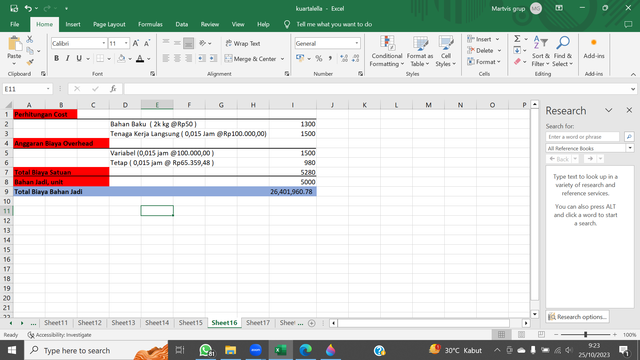Click Merge & Center button
The height and width of the screenshot is (360, 640).
pos(251,59)
